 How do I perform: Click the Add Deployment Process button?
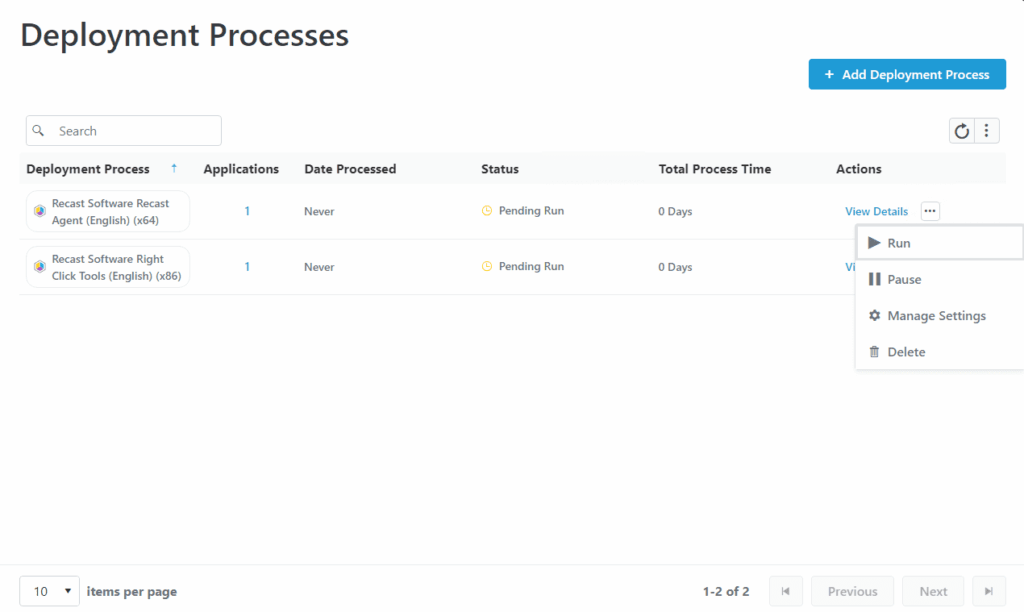pyautogui.click(x=907, y=74)
